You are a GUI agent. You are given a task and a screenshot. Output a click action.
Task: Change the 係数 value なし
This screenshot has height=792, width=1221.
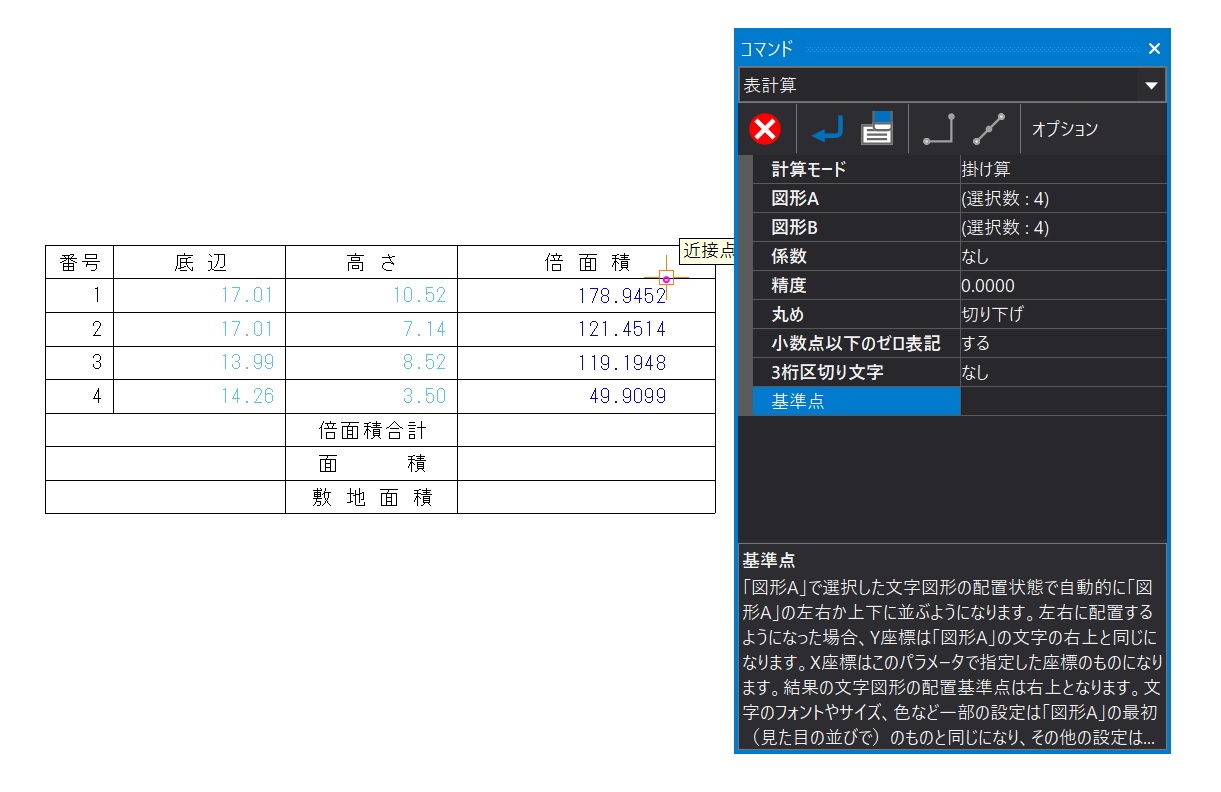click(x=1062, y=256)
